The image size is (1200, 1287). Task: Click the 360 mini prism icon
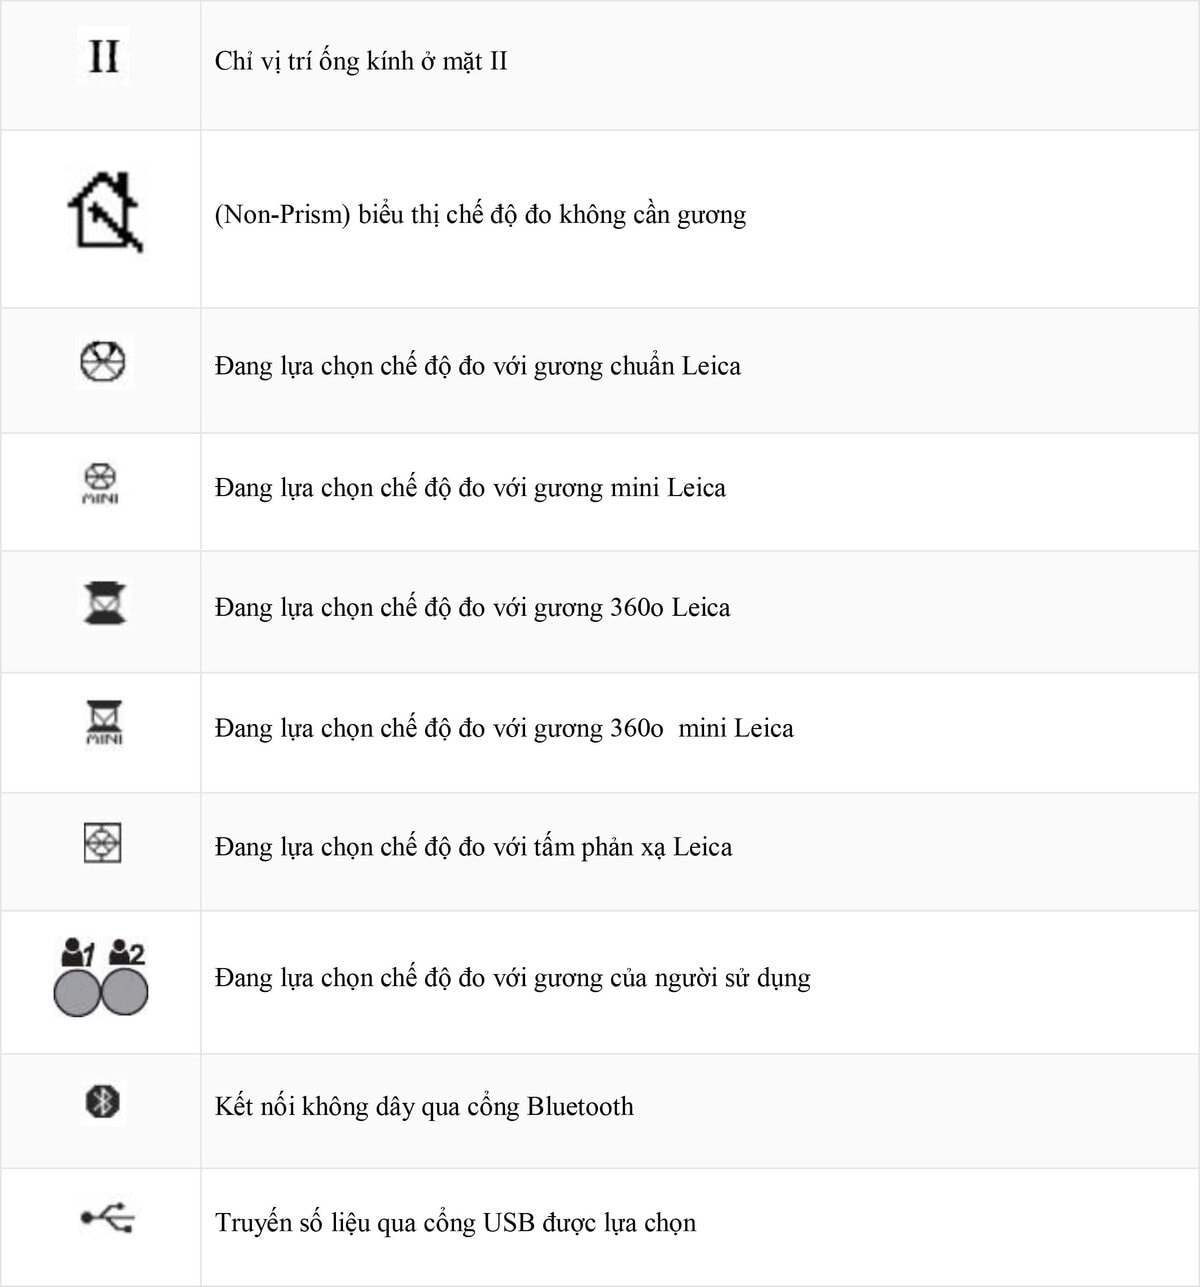tap(105, 723)
